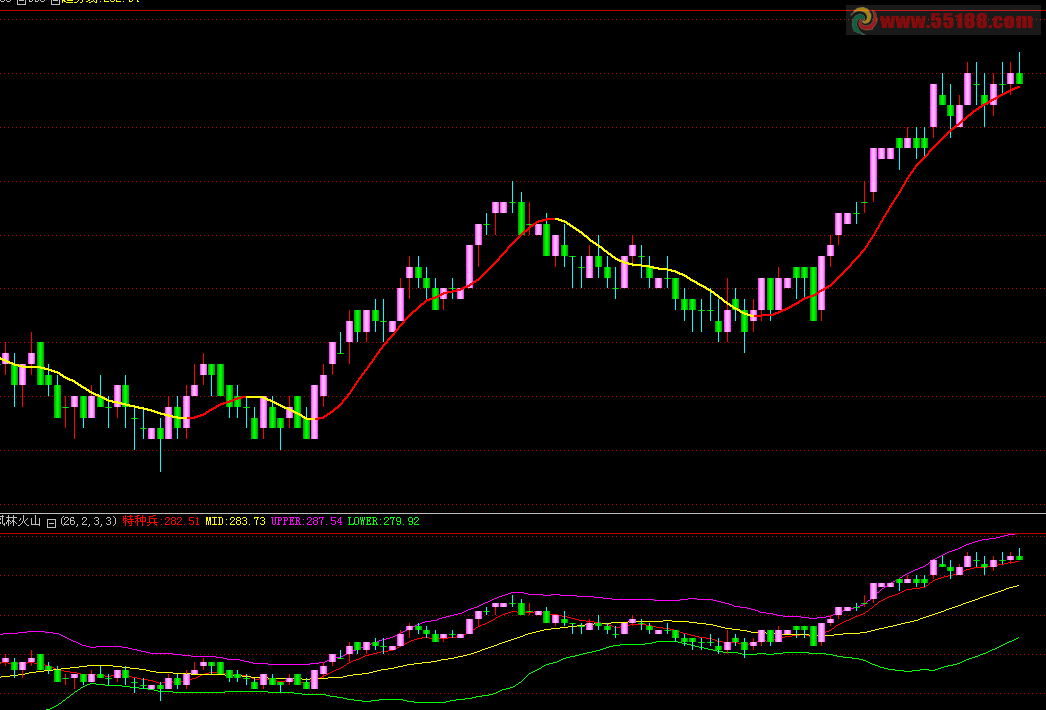Select the red 特种兵:282.51 value
1046x710 pixels.
(161, 521)
